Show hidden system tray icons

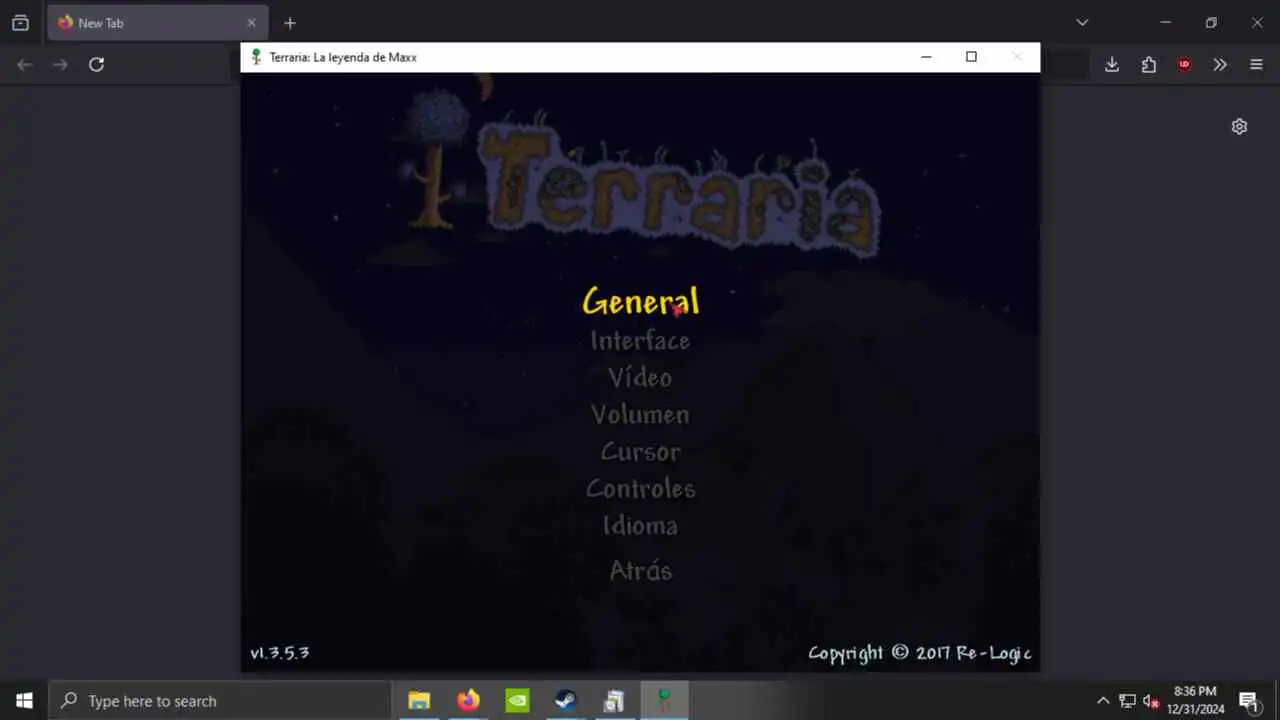1103,700
